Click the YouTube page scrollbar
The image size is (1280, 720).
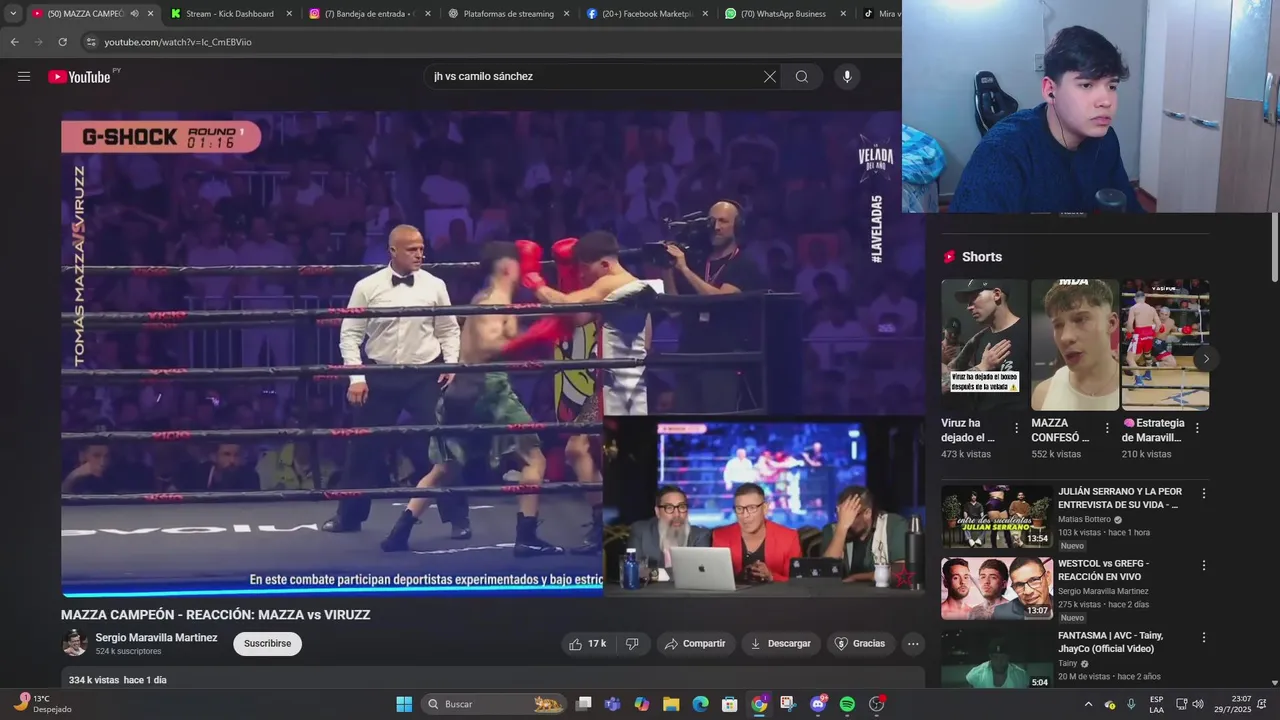1274,245
